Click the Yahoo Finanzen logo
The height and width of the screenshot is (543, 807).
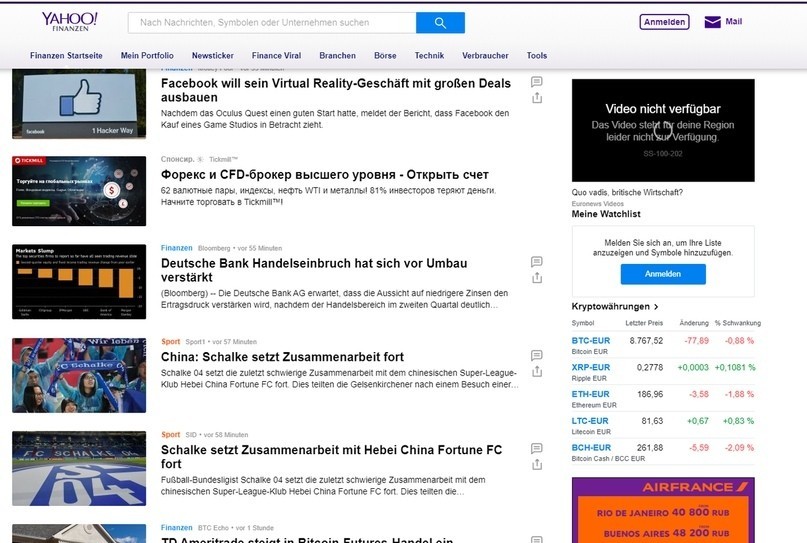click(69, 22)
